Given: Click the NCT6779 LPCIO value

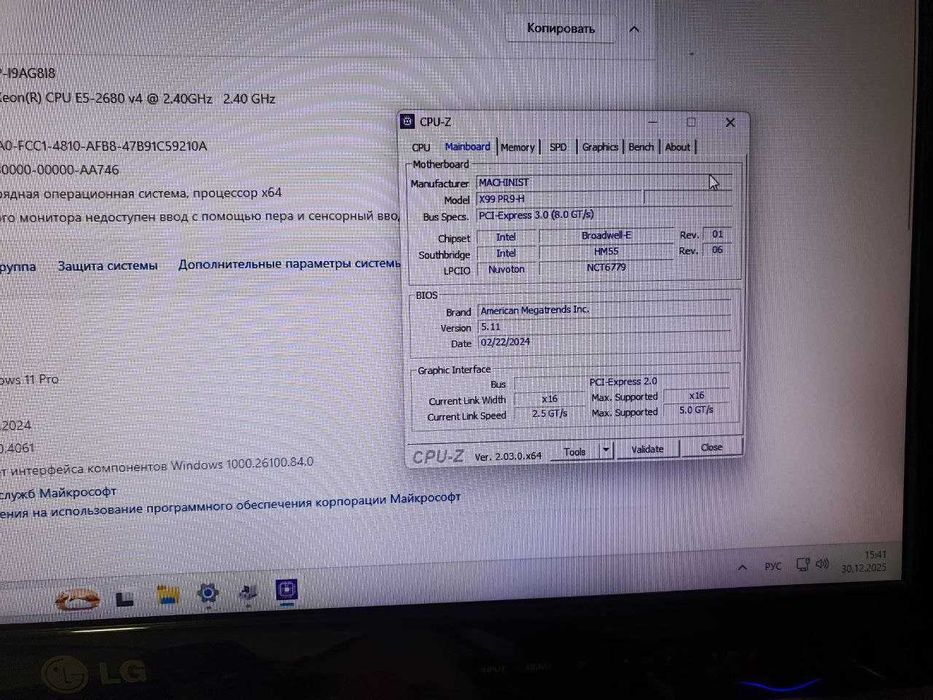Looking at the screenshot, I should coord(606,268).
